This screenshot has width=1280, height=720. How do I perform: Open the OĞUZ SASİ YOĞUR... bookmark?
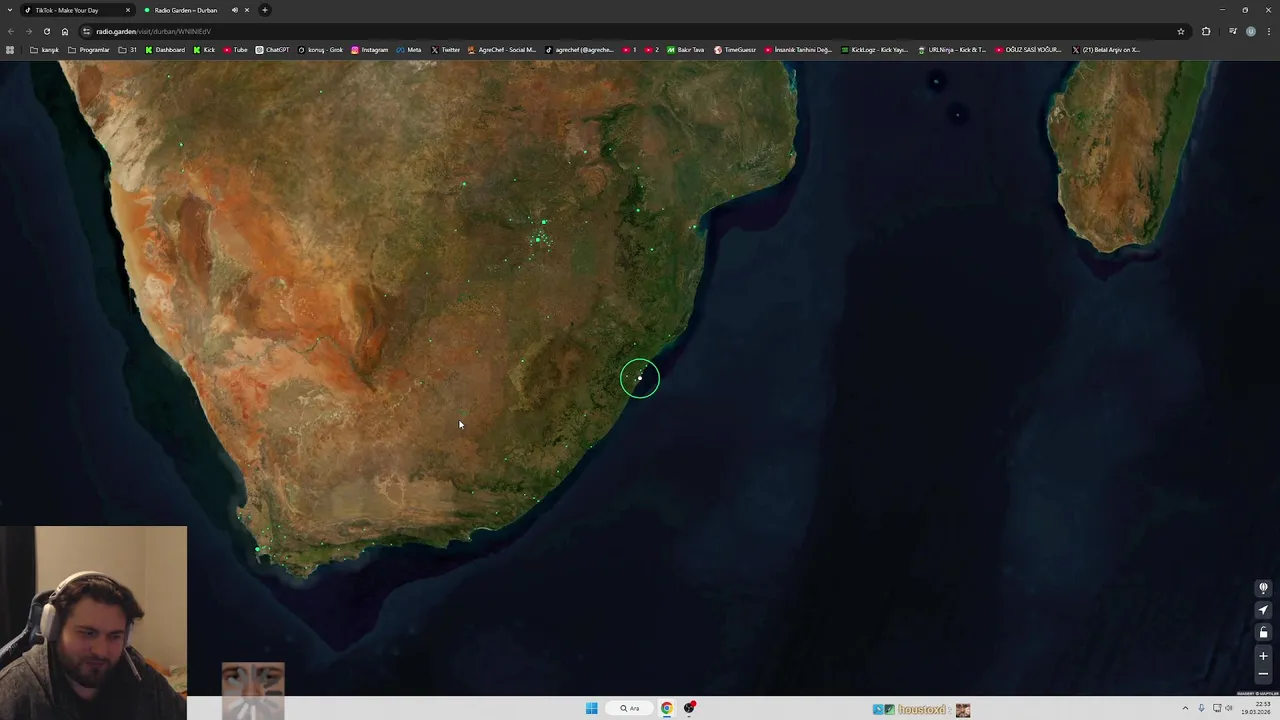[1028, 50]
